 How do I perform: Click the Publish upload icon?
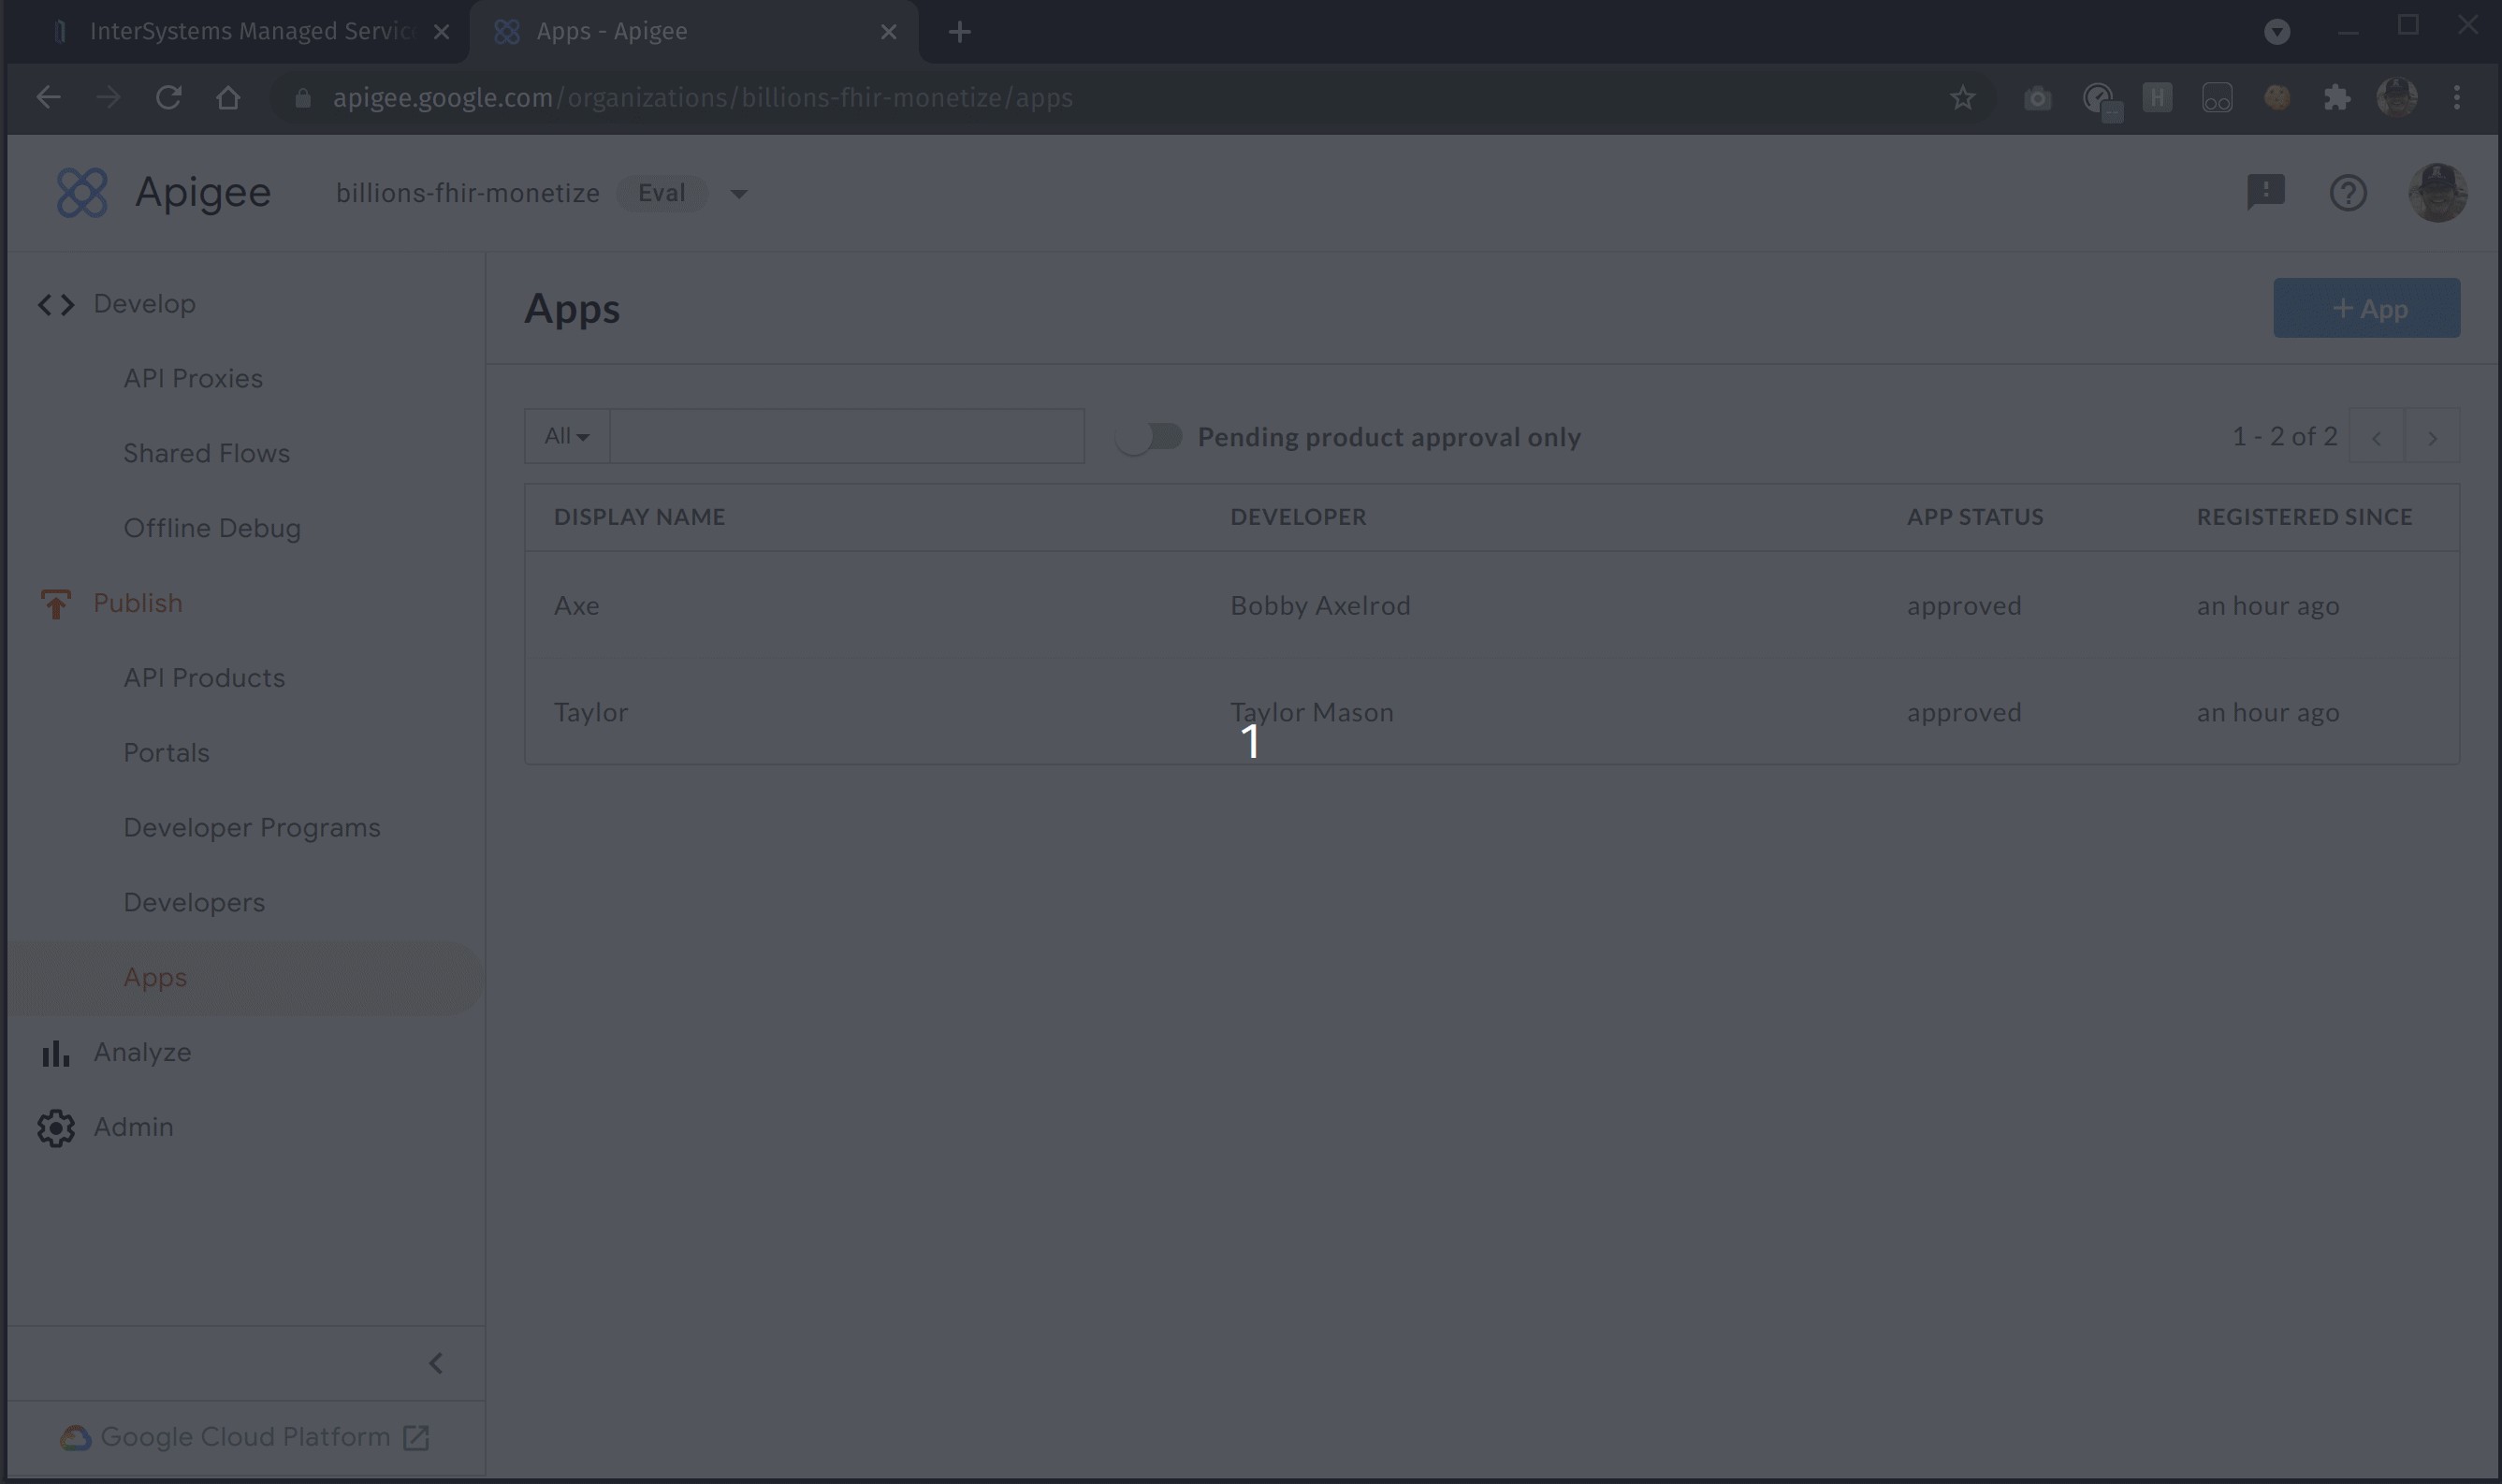click(56, 604)
